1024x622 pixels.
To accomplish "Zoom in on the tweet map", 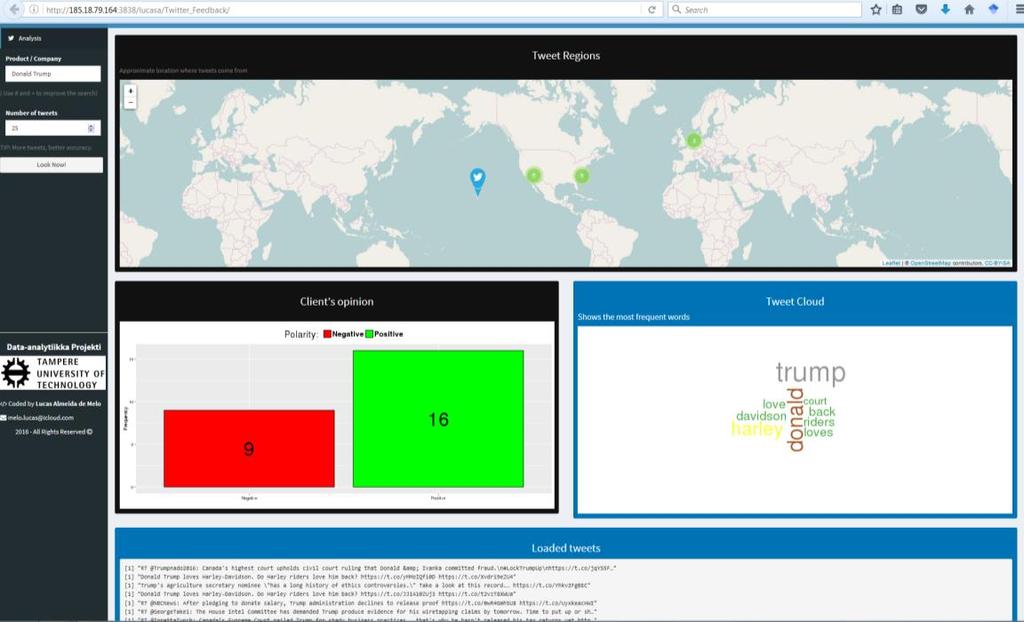I will click(x=130, y=91).
